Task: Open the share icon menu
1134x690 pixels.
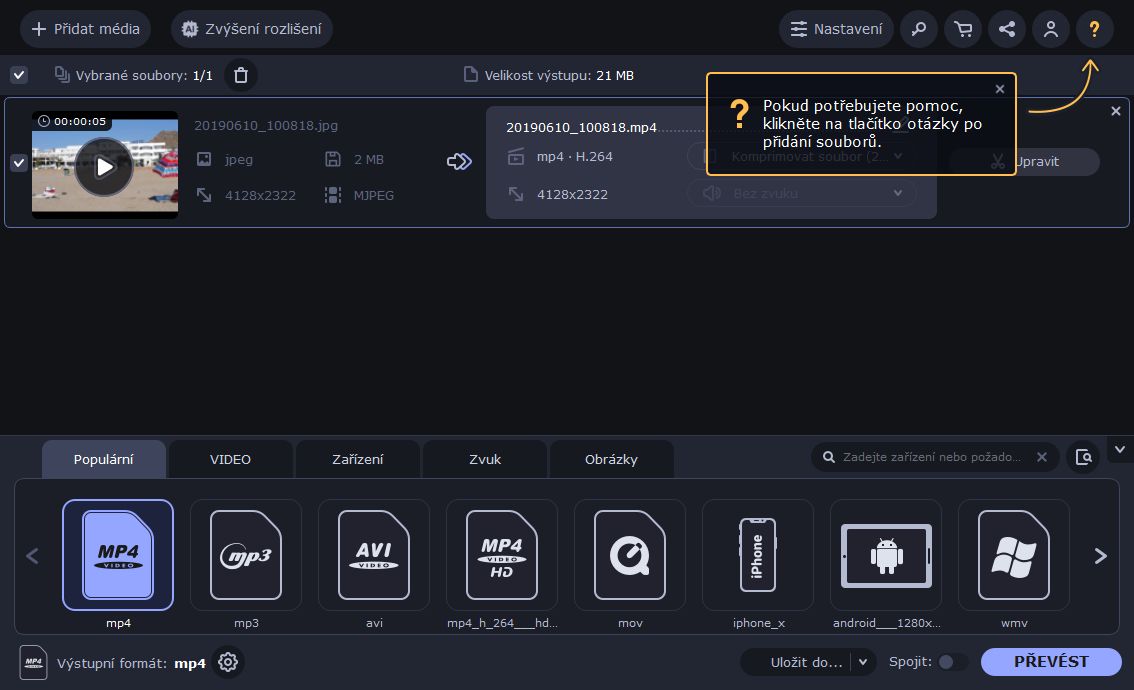Action: pos(1007,29)
